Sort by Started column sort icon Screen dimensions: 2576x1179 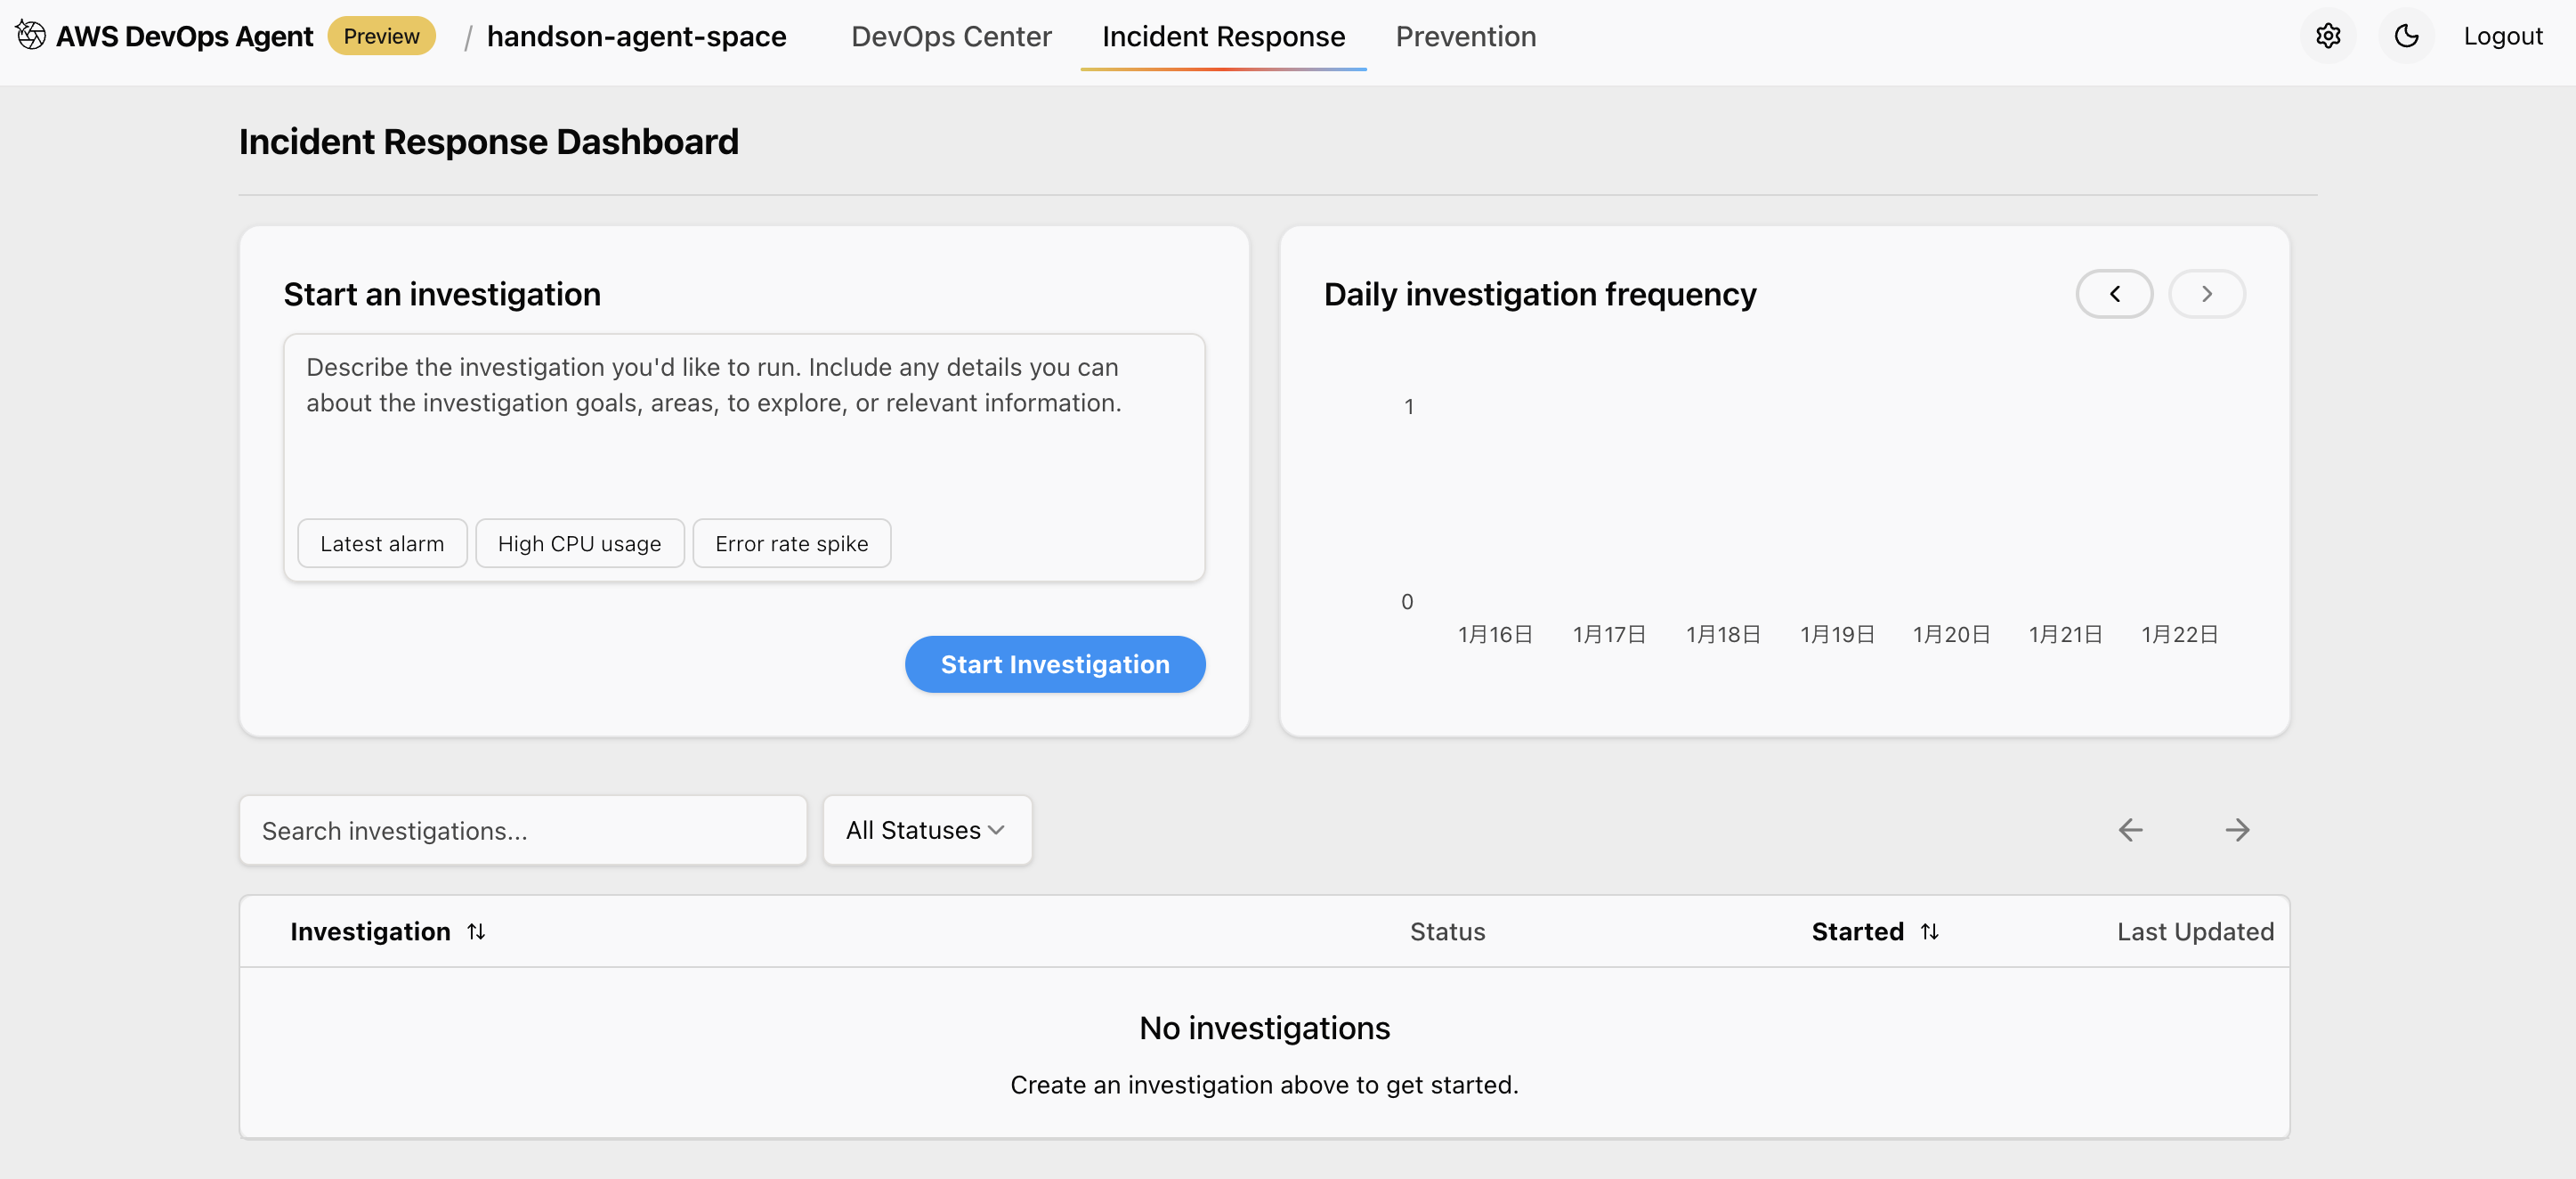point(1929,932)
